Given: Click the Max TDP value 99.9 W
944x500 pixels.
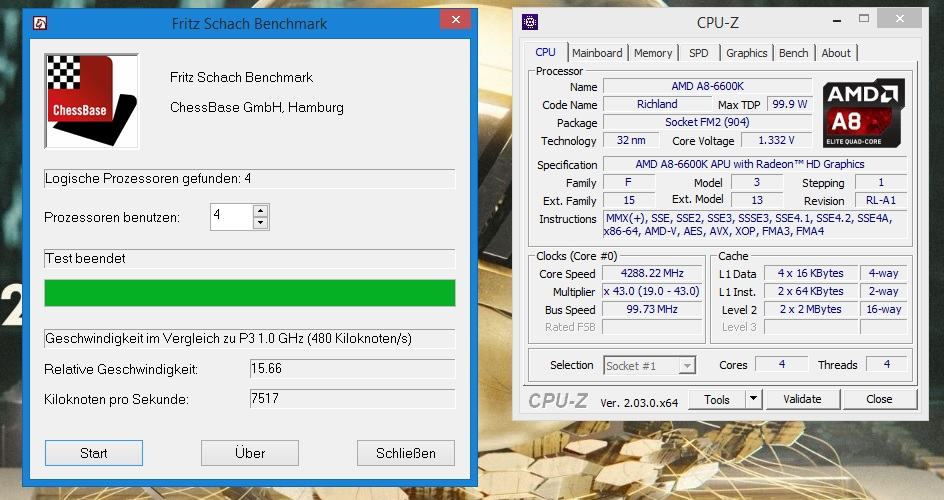Looking at the screenshot, I should tap(789, 104).
